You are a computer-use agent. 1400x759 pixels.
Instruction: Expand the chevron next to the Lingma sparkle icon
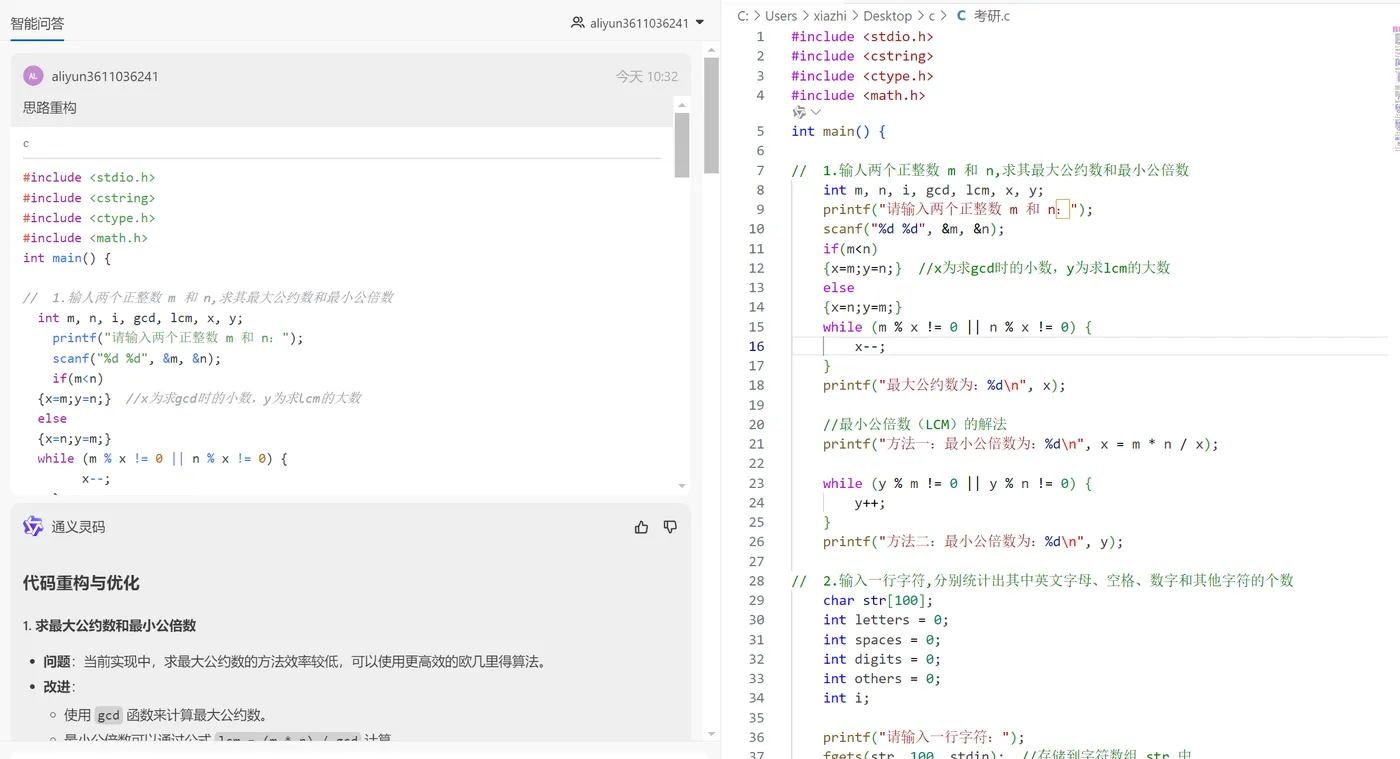[x=816, y=113]
